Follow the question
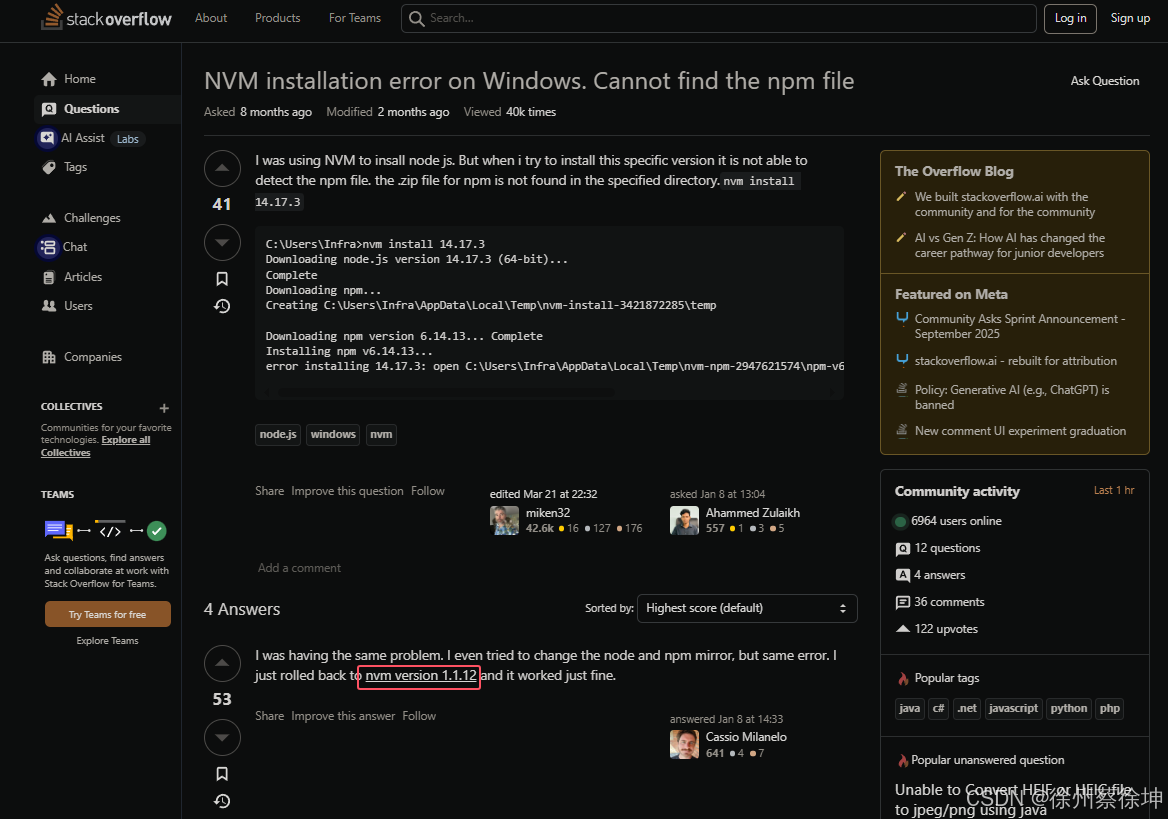This screenshot has width=1168, height=819. [x=428, y=491]
